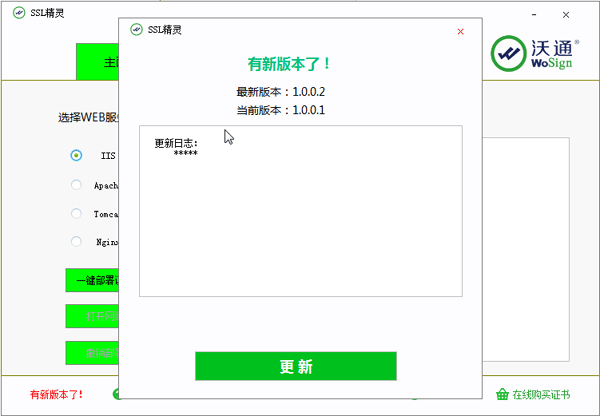Image resolution: width=600 pixels, height=416 pixels.
Task: Select the Nginx radio button
Action: point(76,241)
